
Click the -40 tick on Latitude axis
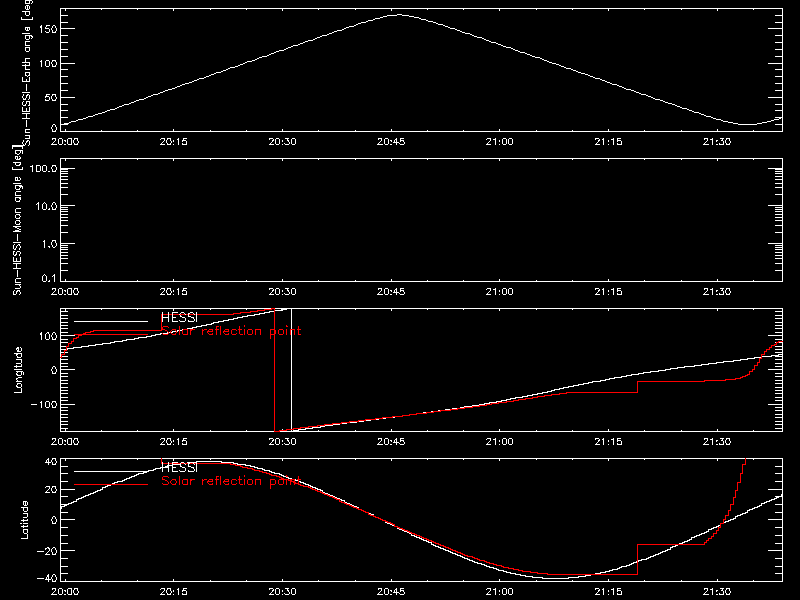tap(48, 578)
